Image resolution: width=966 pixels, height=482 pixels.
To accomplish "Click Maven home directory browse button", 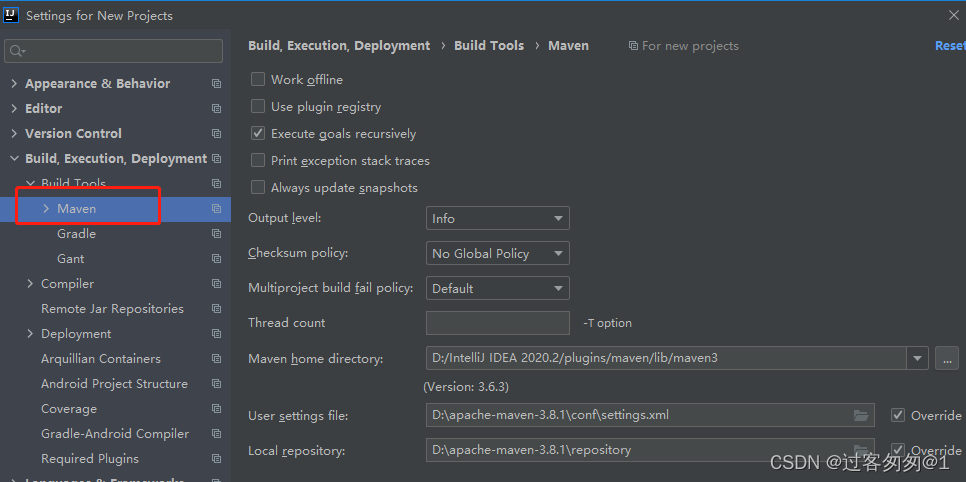I will pyautogui.click(x=947, y=358).
